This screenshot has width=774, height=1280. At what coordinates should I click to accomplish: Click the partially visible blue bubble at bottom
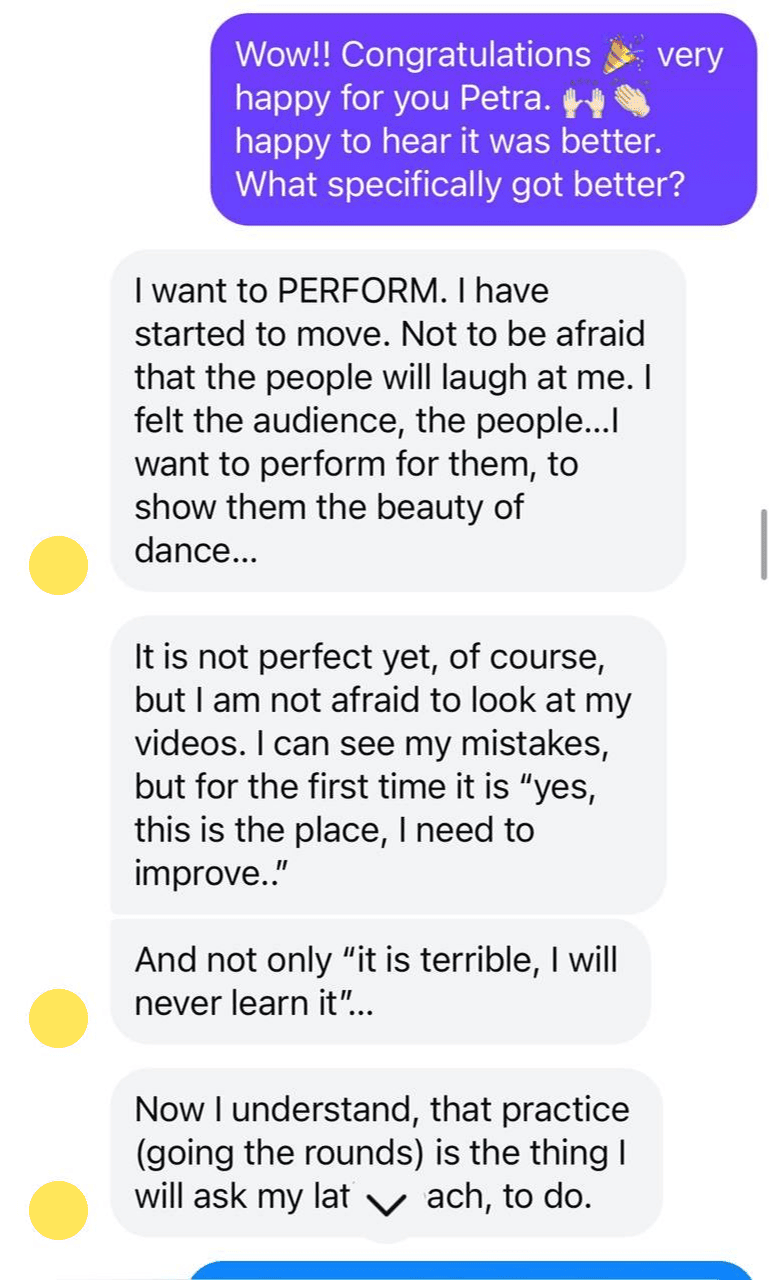tap(470, 1271)
